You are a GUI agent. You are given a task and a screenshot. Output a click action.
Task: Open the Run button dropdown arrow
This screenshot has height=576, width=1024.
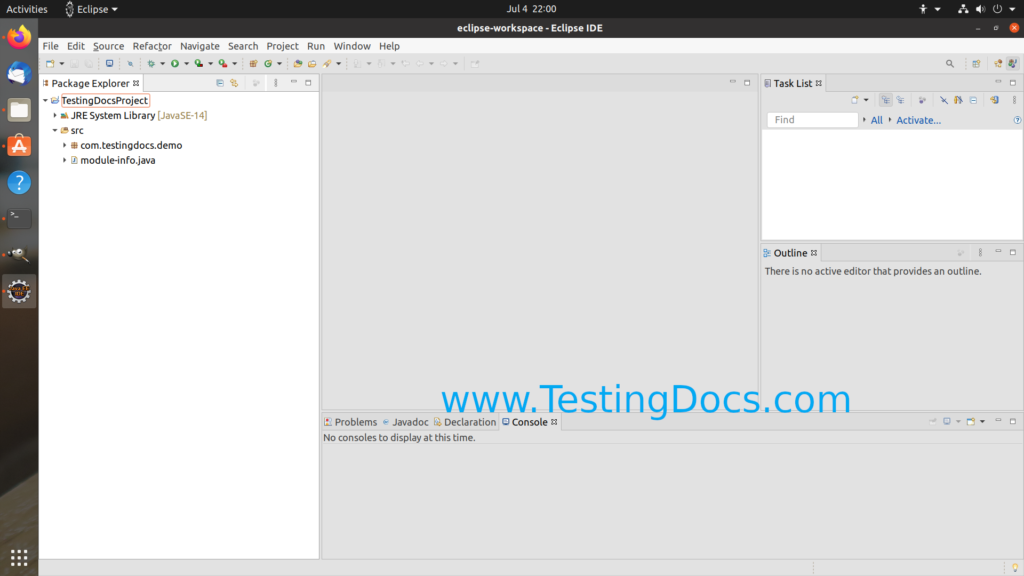pos(186,63)
